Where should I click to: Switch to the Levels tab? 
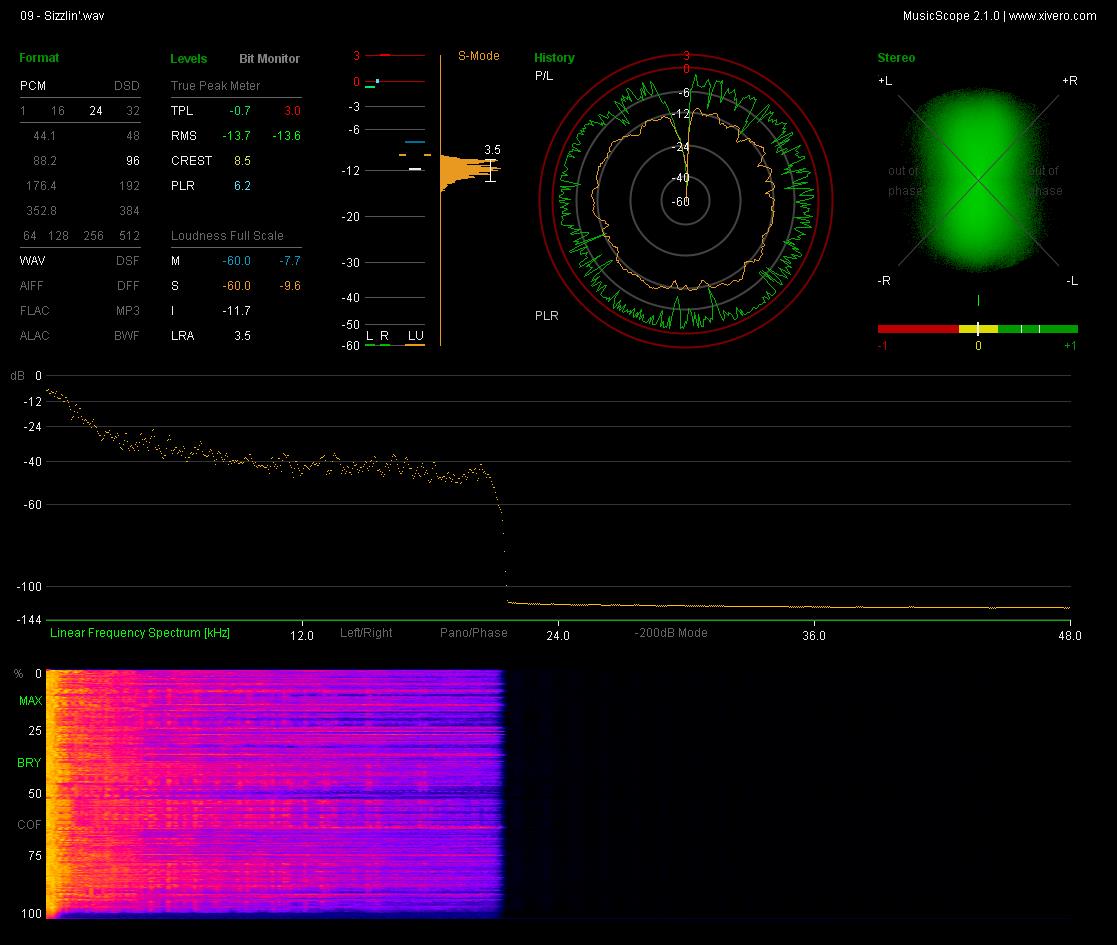pos(188,58)
